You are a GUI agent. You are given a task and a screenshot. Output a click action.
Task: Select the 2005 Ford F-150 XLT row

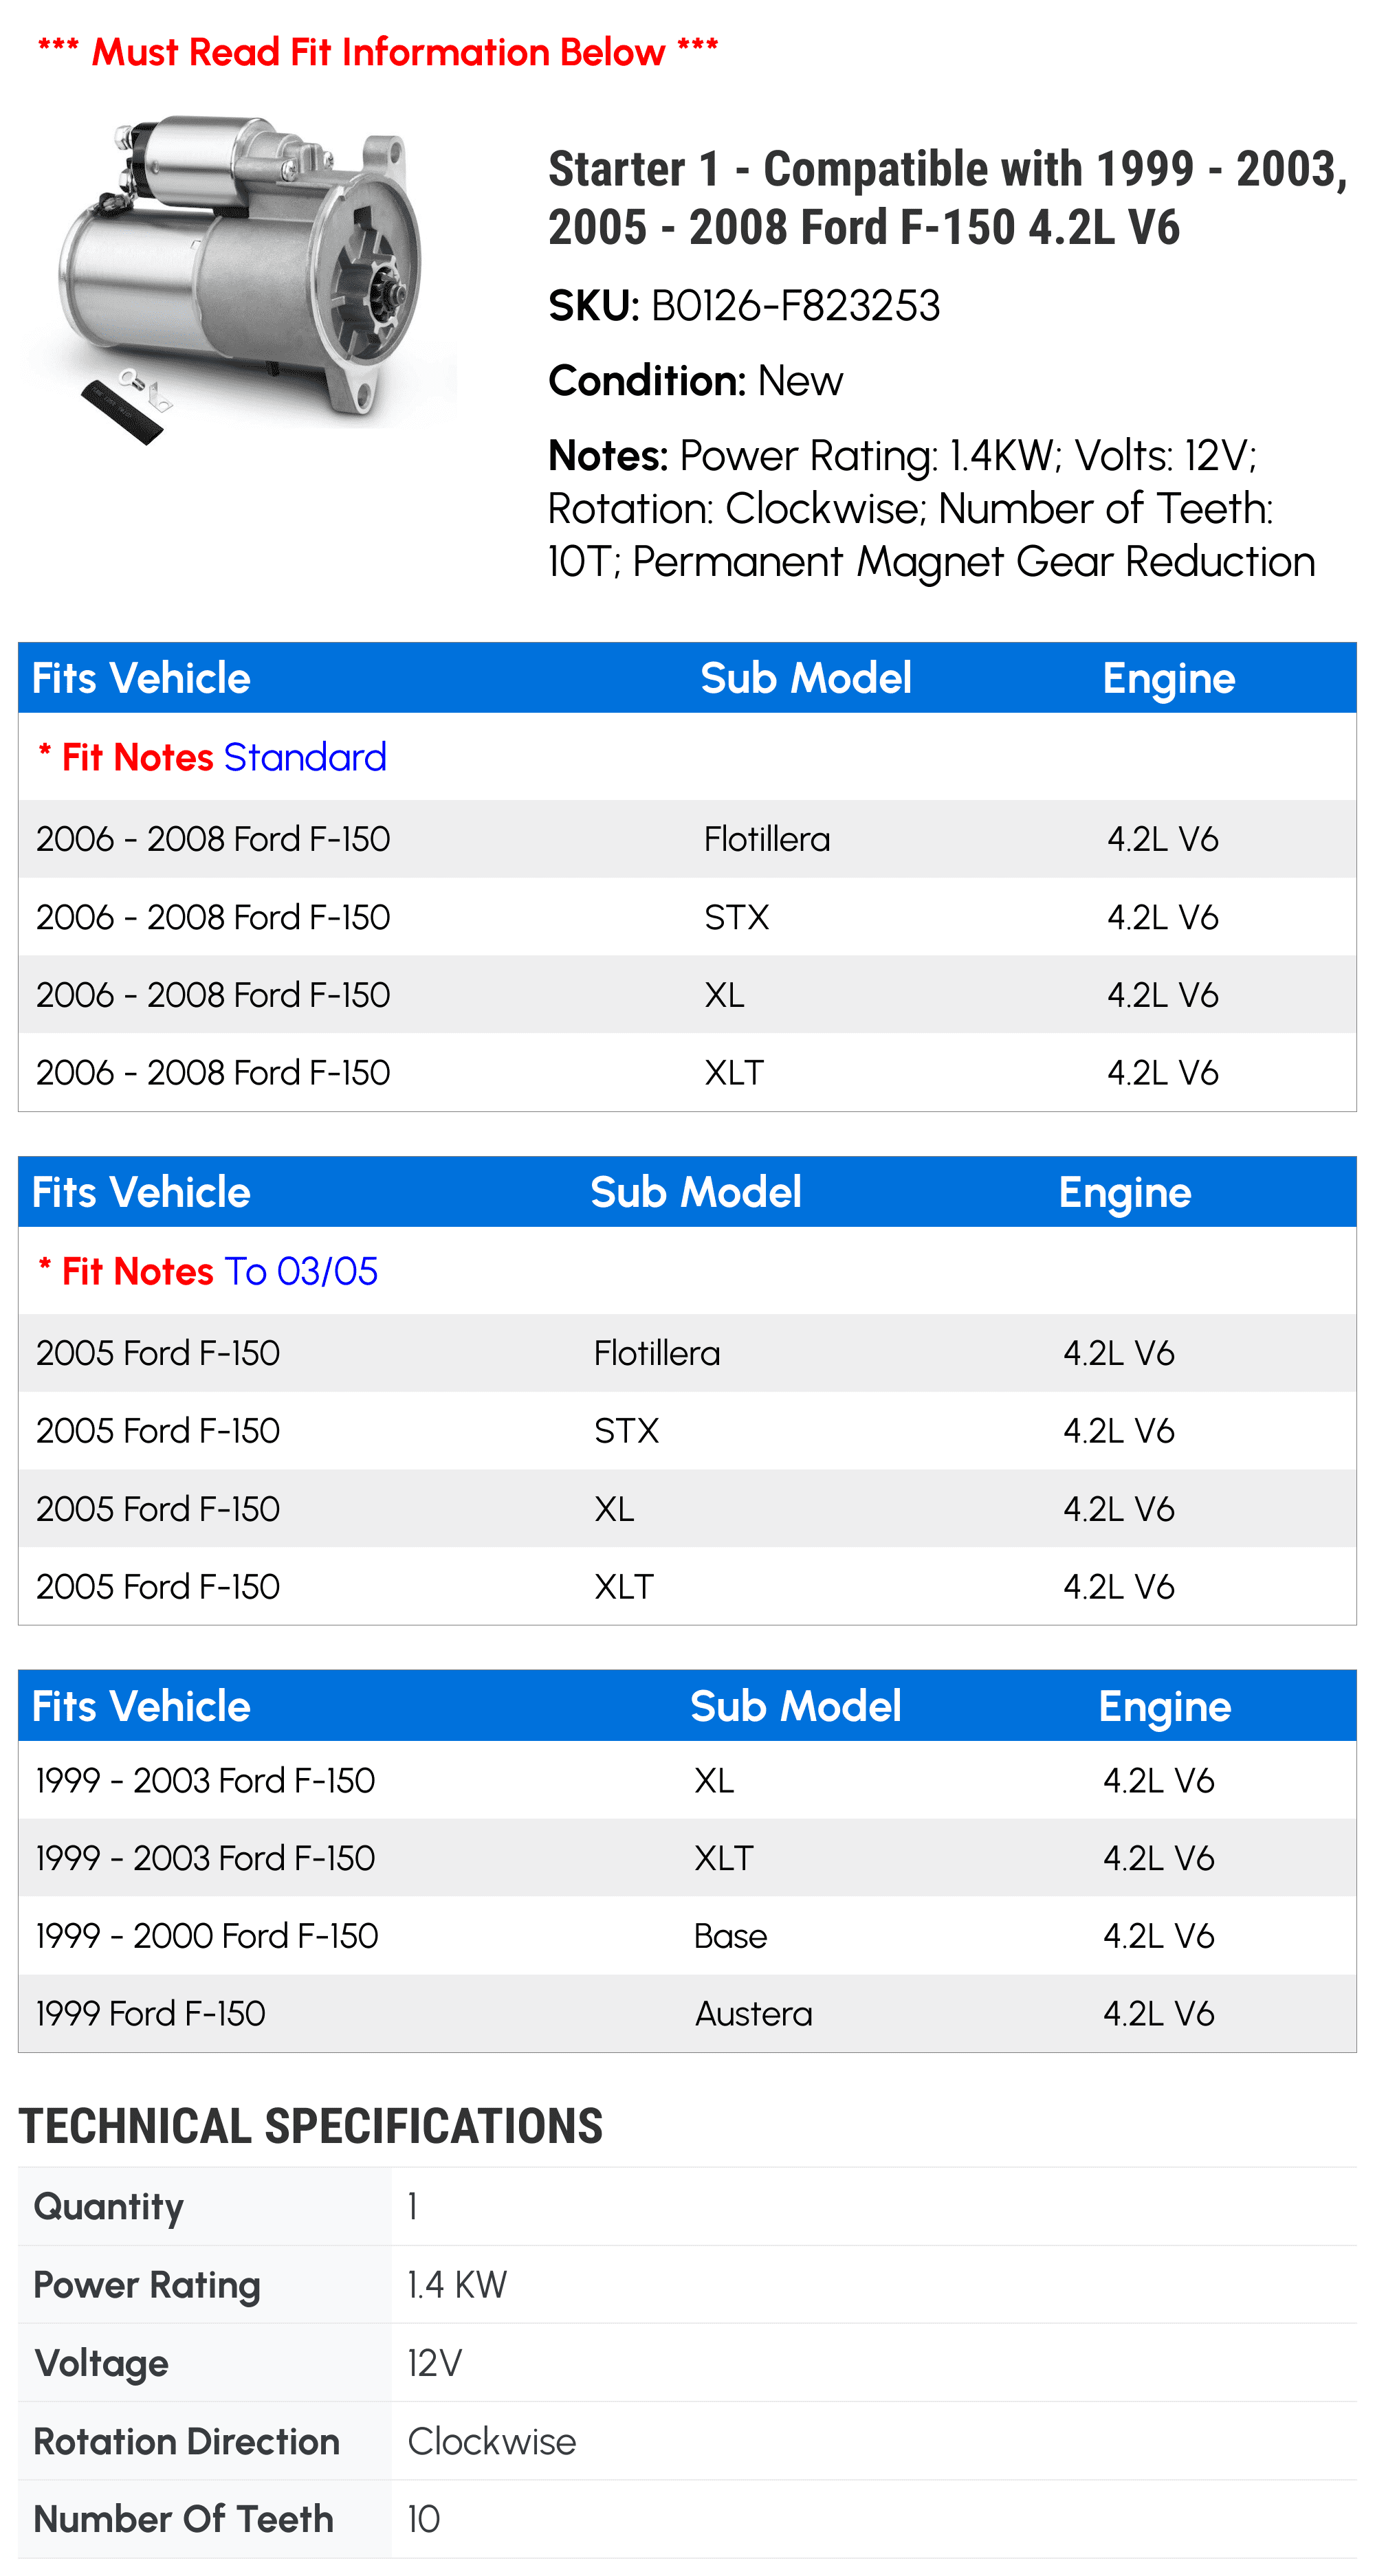(686, 1587)
